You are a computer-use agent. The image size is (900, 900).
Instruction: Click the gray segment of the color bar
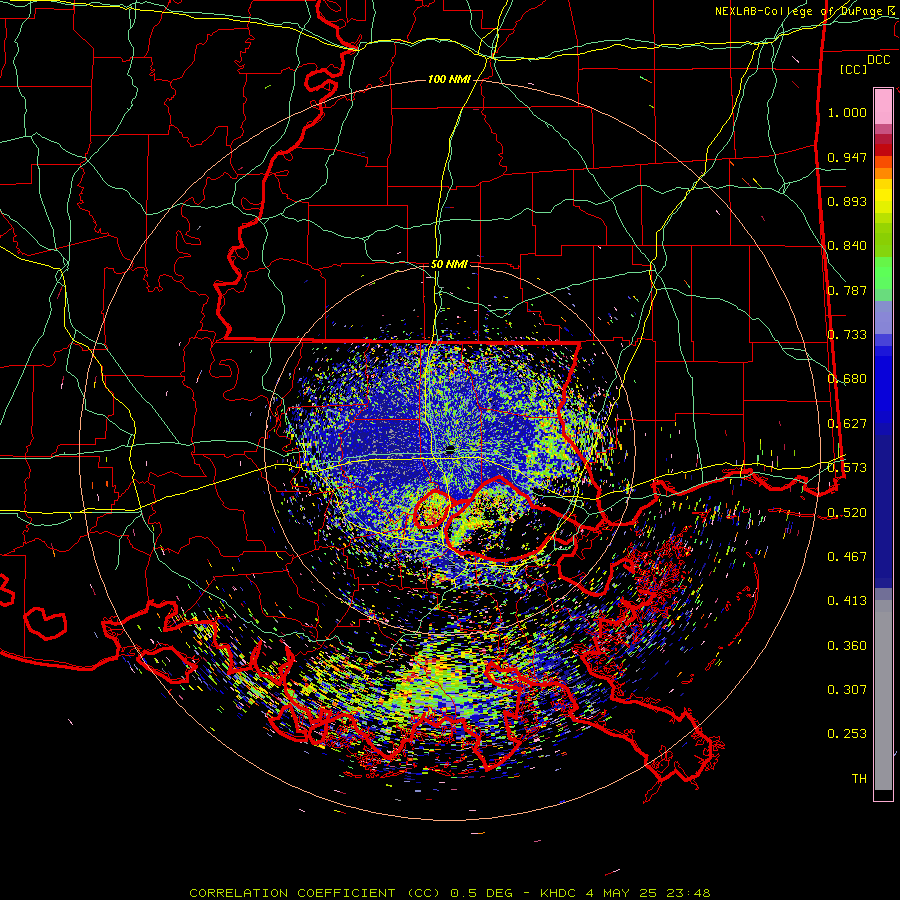pos(883,695)
